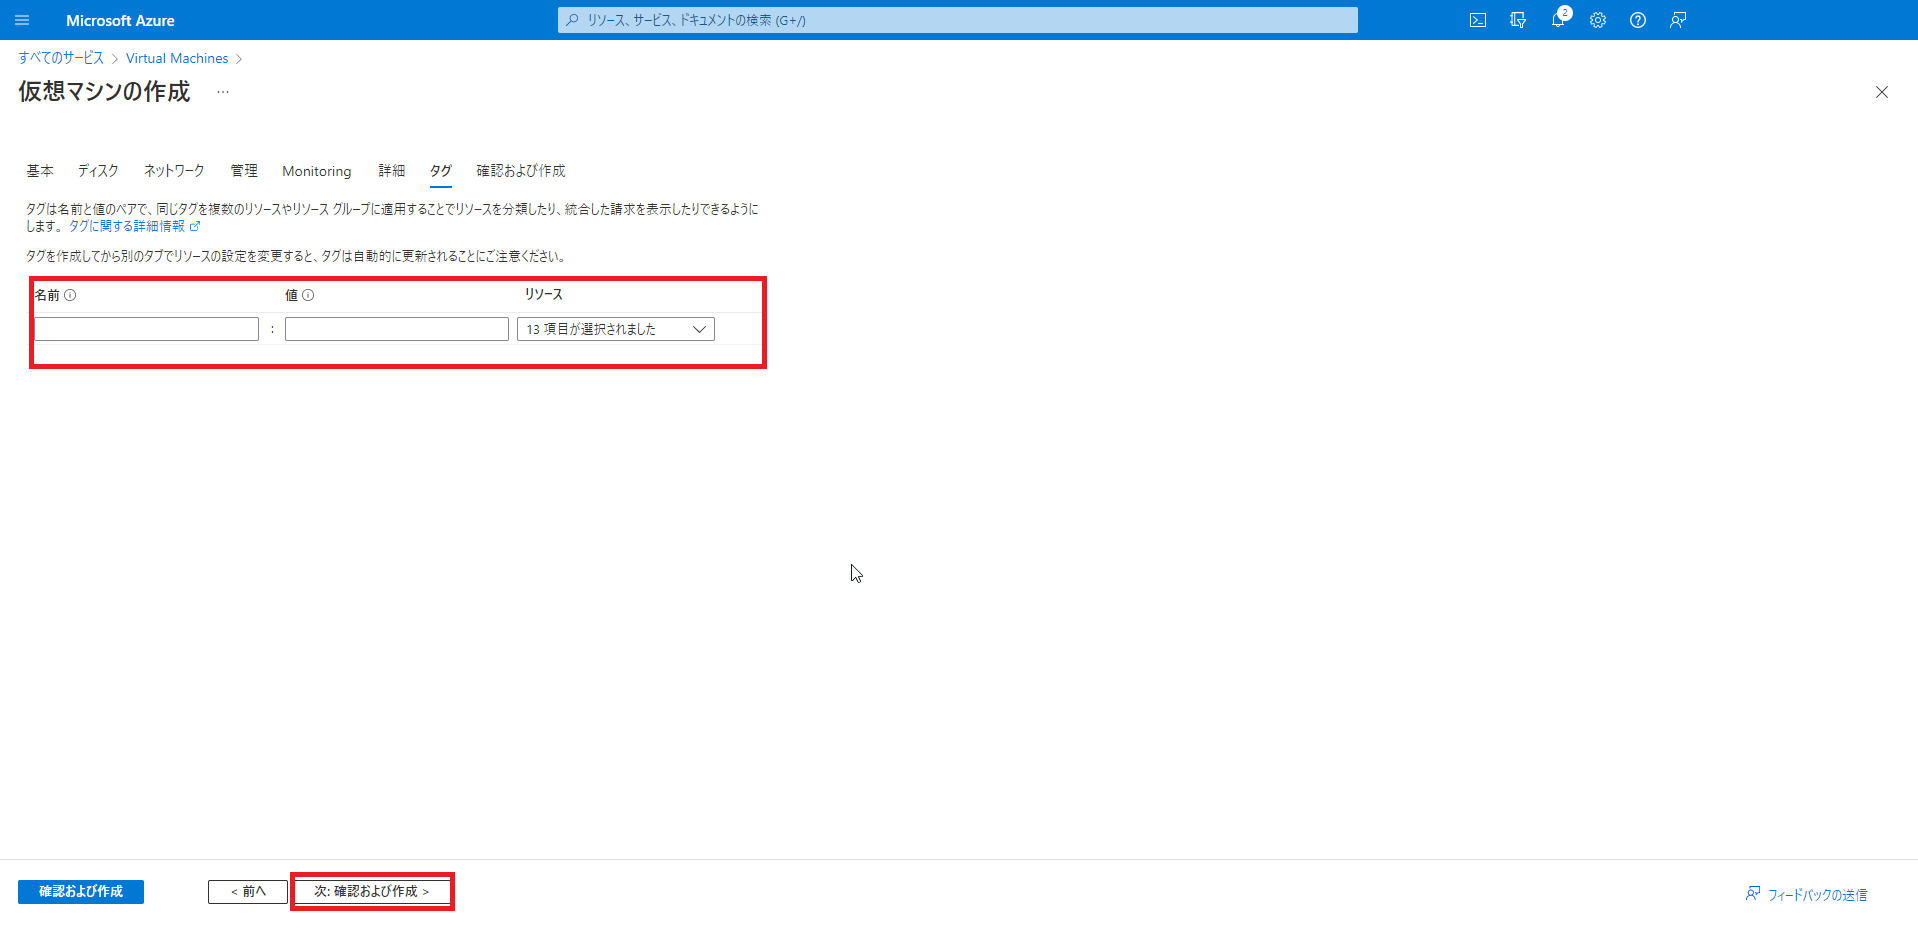Switch to the 詳細 tab
Image resolution: width=1918 pixels, height=929 pixels.
coord(392,171)
